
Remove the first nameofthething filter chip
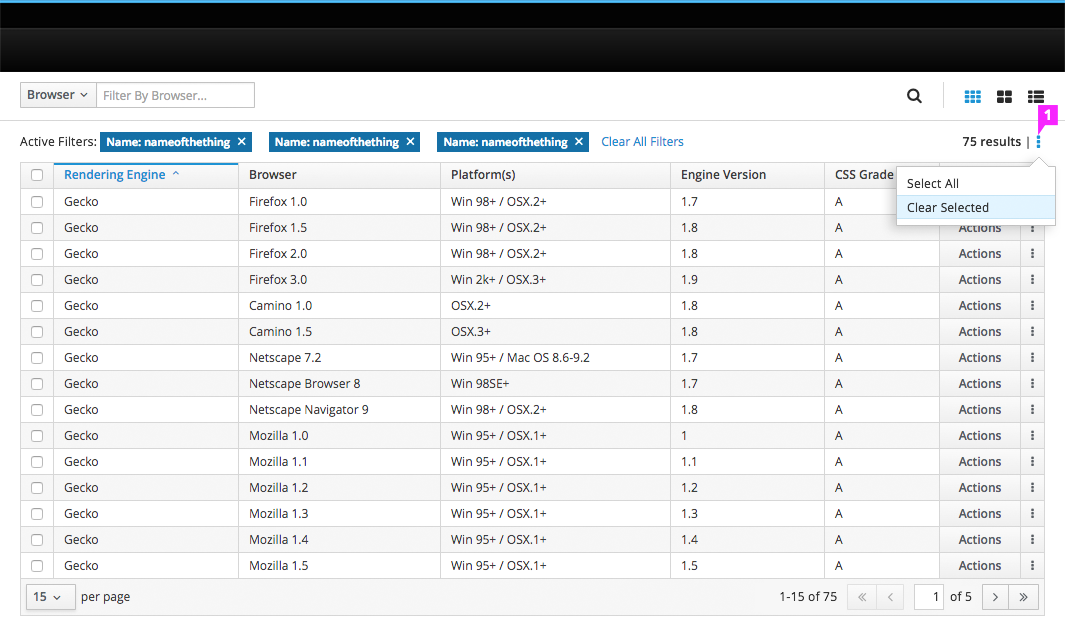click(242, 142)
